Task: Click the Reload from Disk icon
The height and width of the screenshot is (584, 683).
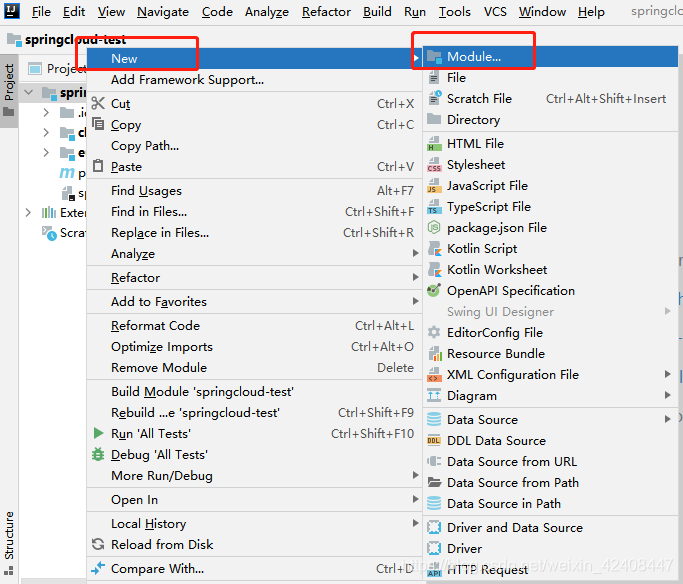Action: (98, 544)
